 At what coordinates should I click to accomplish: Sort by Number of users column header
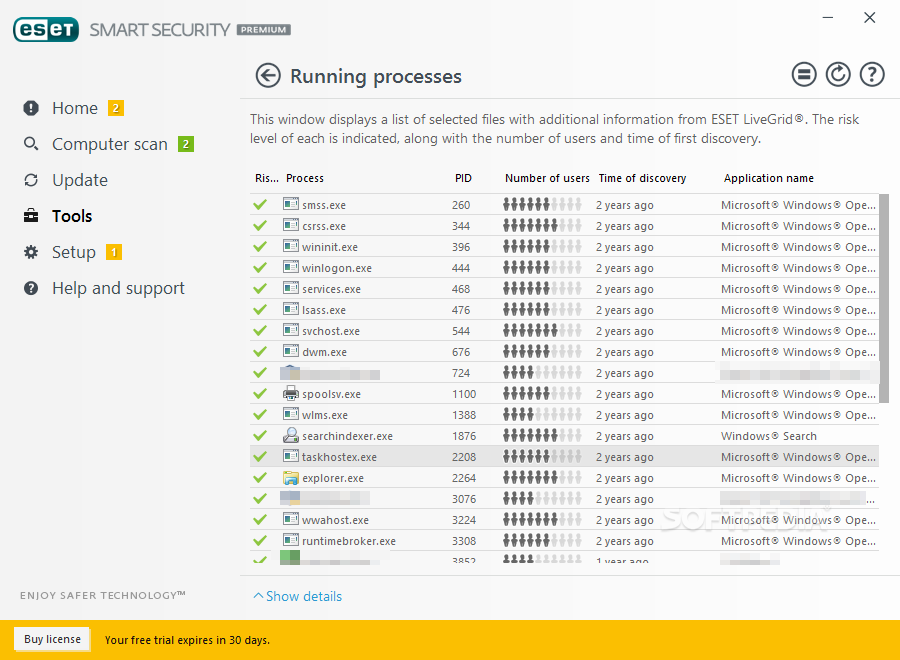547,178
